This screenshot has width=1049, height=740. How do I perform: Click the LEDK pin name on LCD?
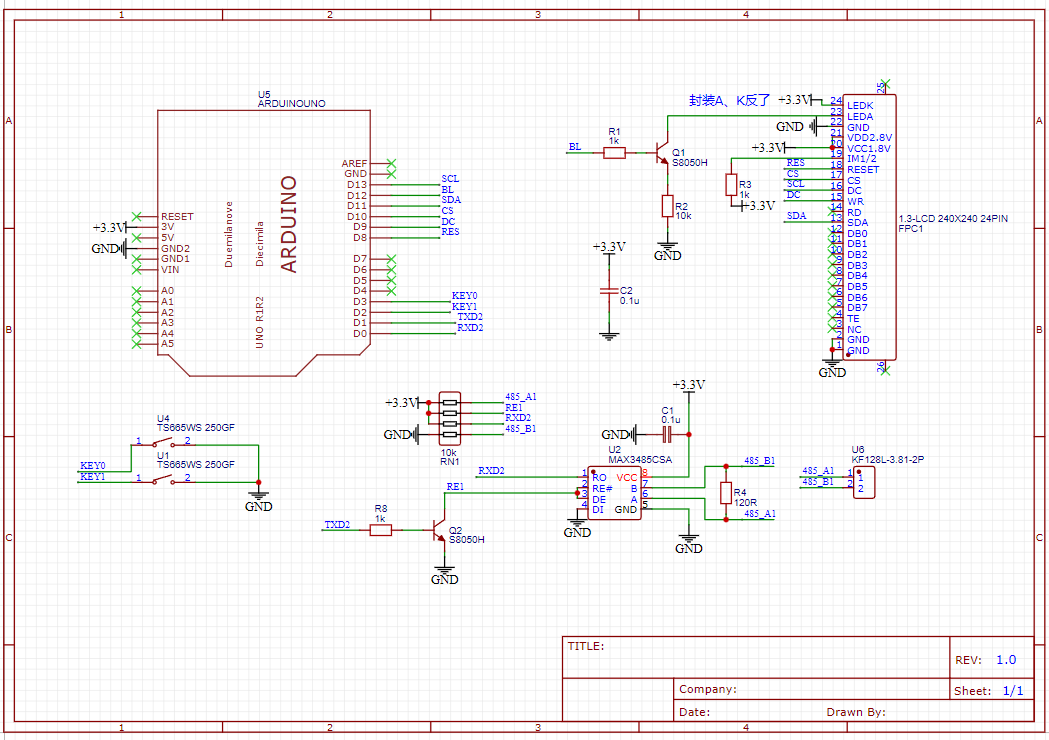pyautogui.click(x=860, y=106)
